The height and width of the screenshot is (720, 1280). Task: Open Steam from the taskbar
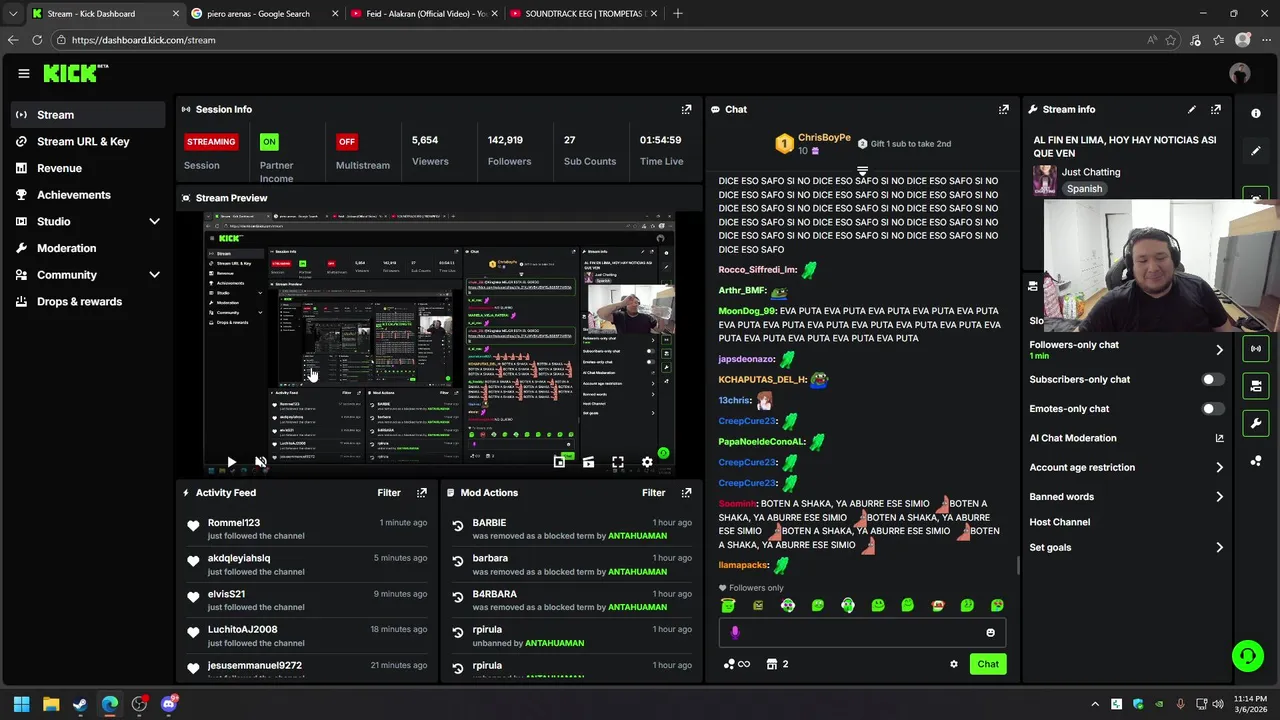coord(80,704)
